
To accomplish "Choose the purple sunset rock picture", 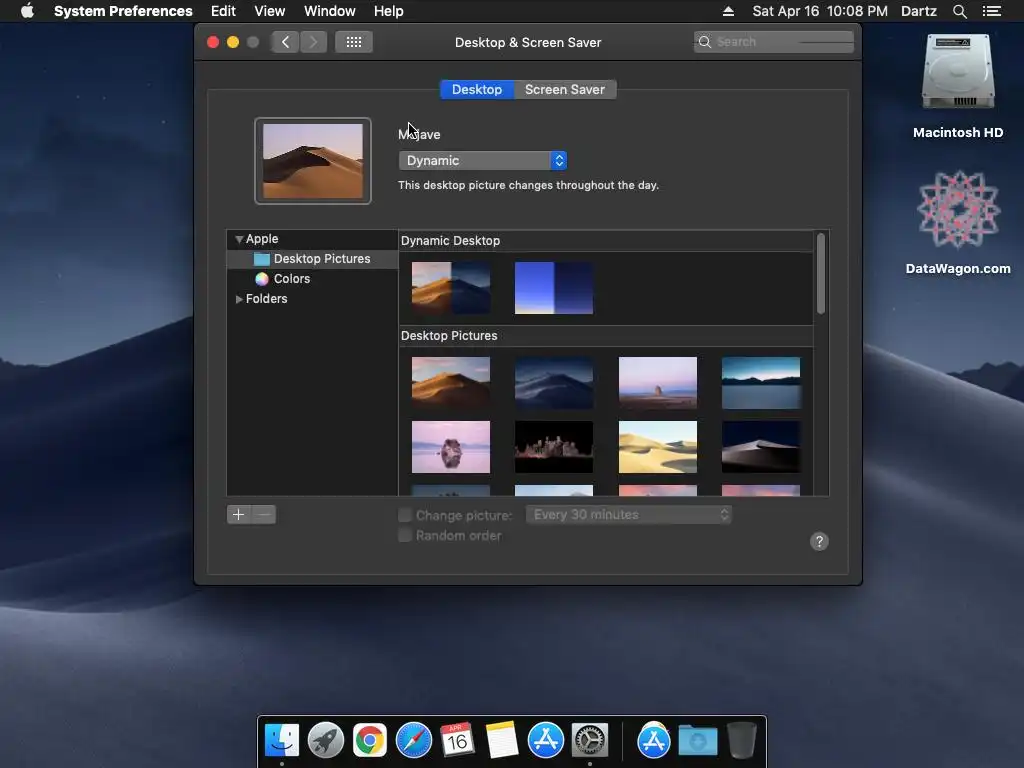I will 658,383.
